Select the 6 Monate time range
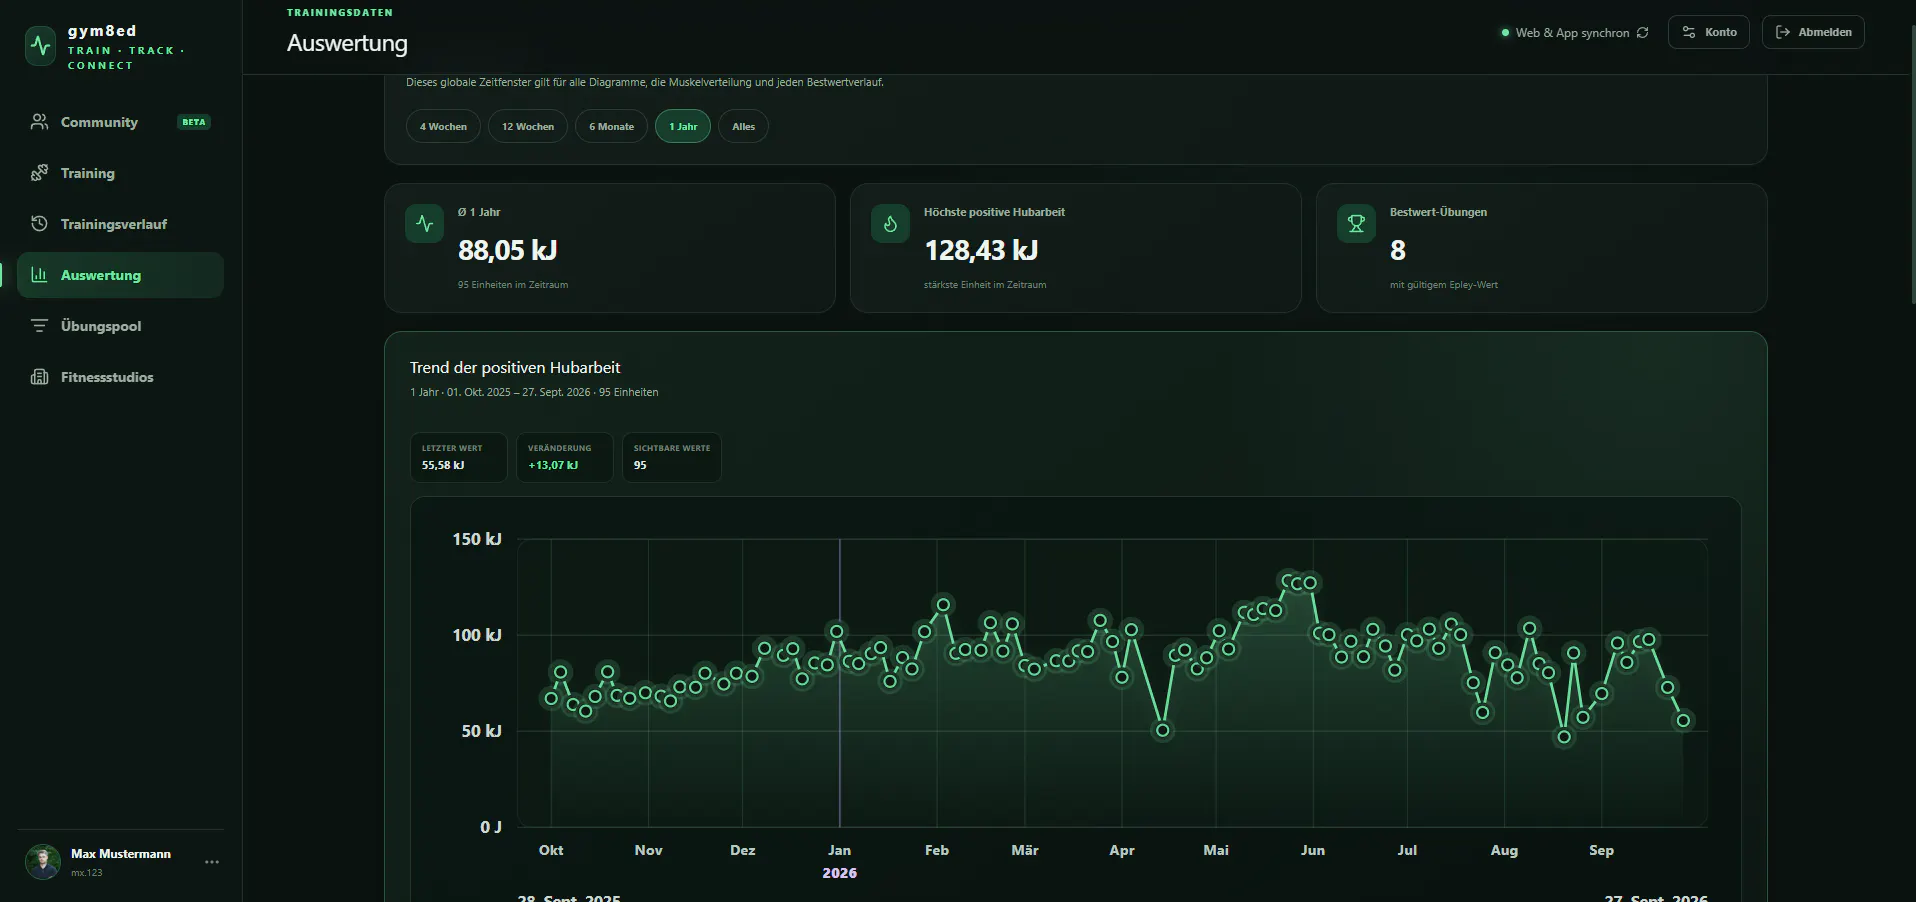This screenshot has height=902, width=1916. coord(611,127)
